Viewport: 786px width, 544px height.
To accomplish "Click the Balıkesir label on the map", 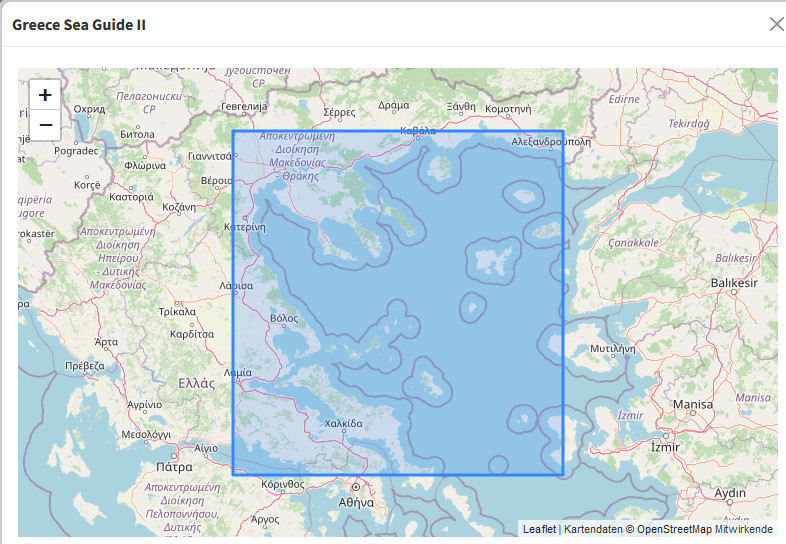I will 731,284.
